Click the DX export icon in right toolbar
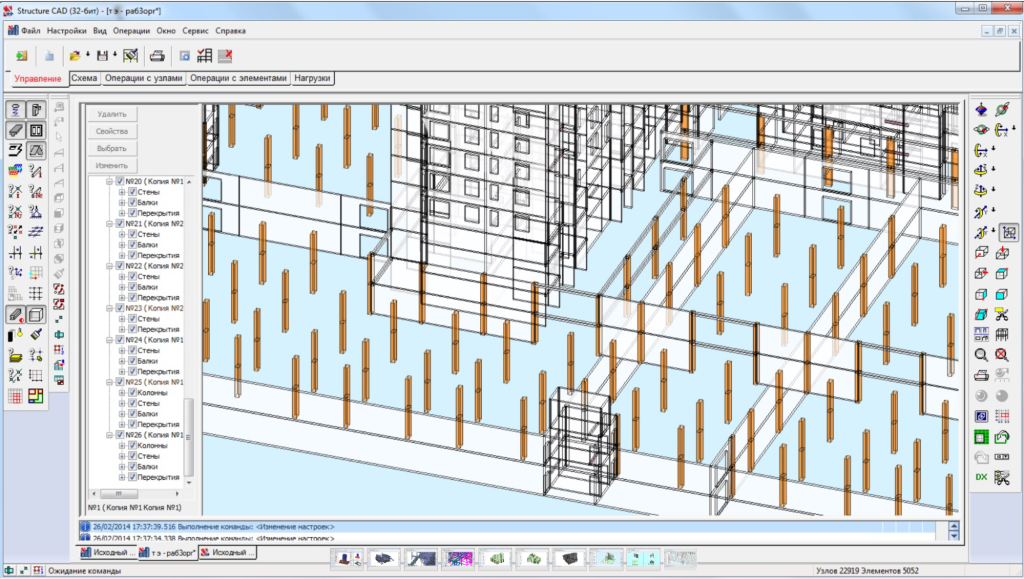 (981, 477)
